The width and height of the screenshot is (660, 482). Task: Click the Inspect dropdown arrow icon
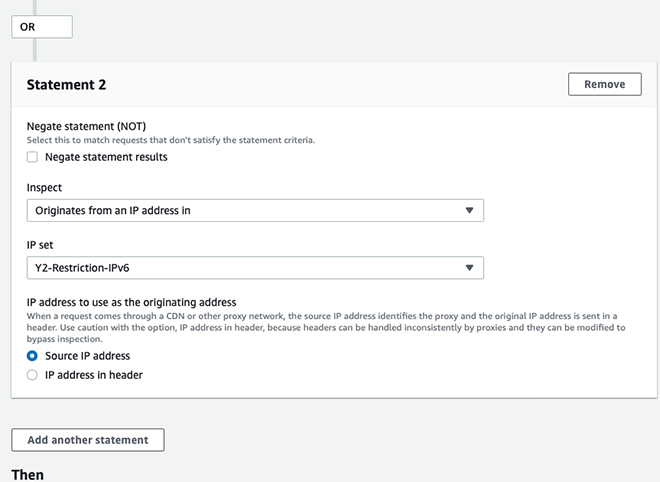pos(469,210)
